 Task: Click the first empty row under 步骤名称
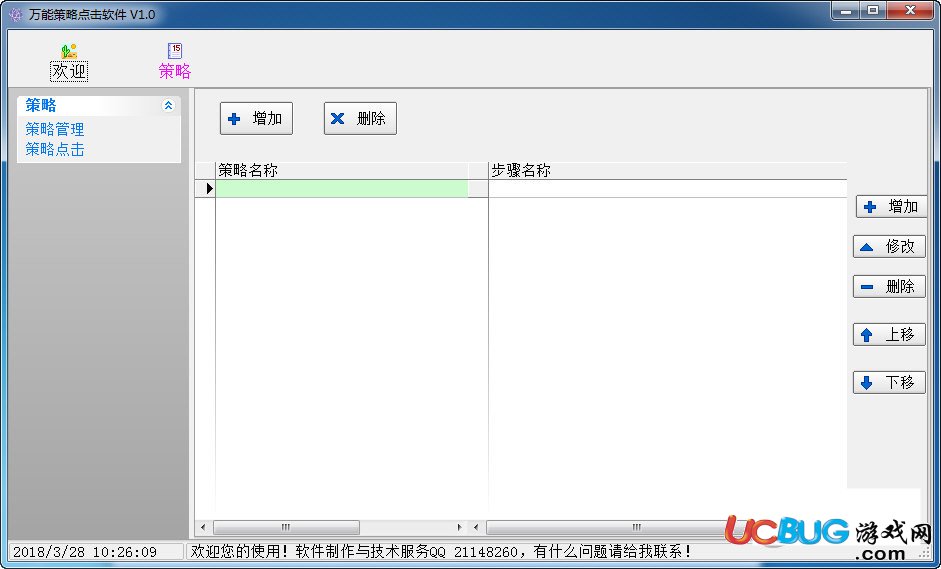pos(667,188)
